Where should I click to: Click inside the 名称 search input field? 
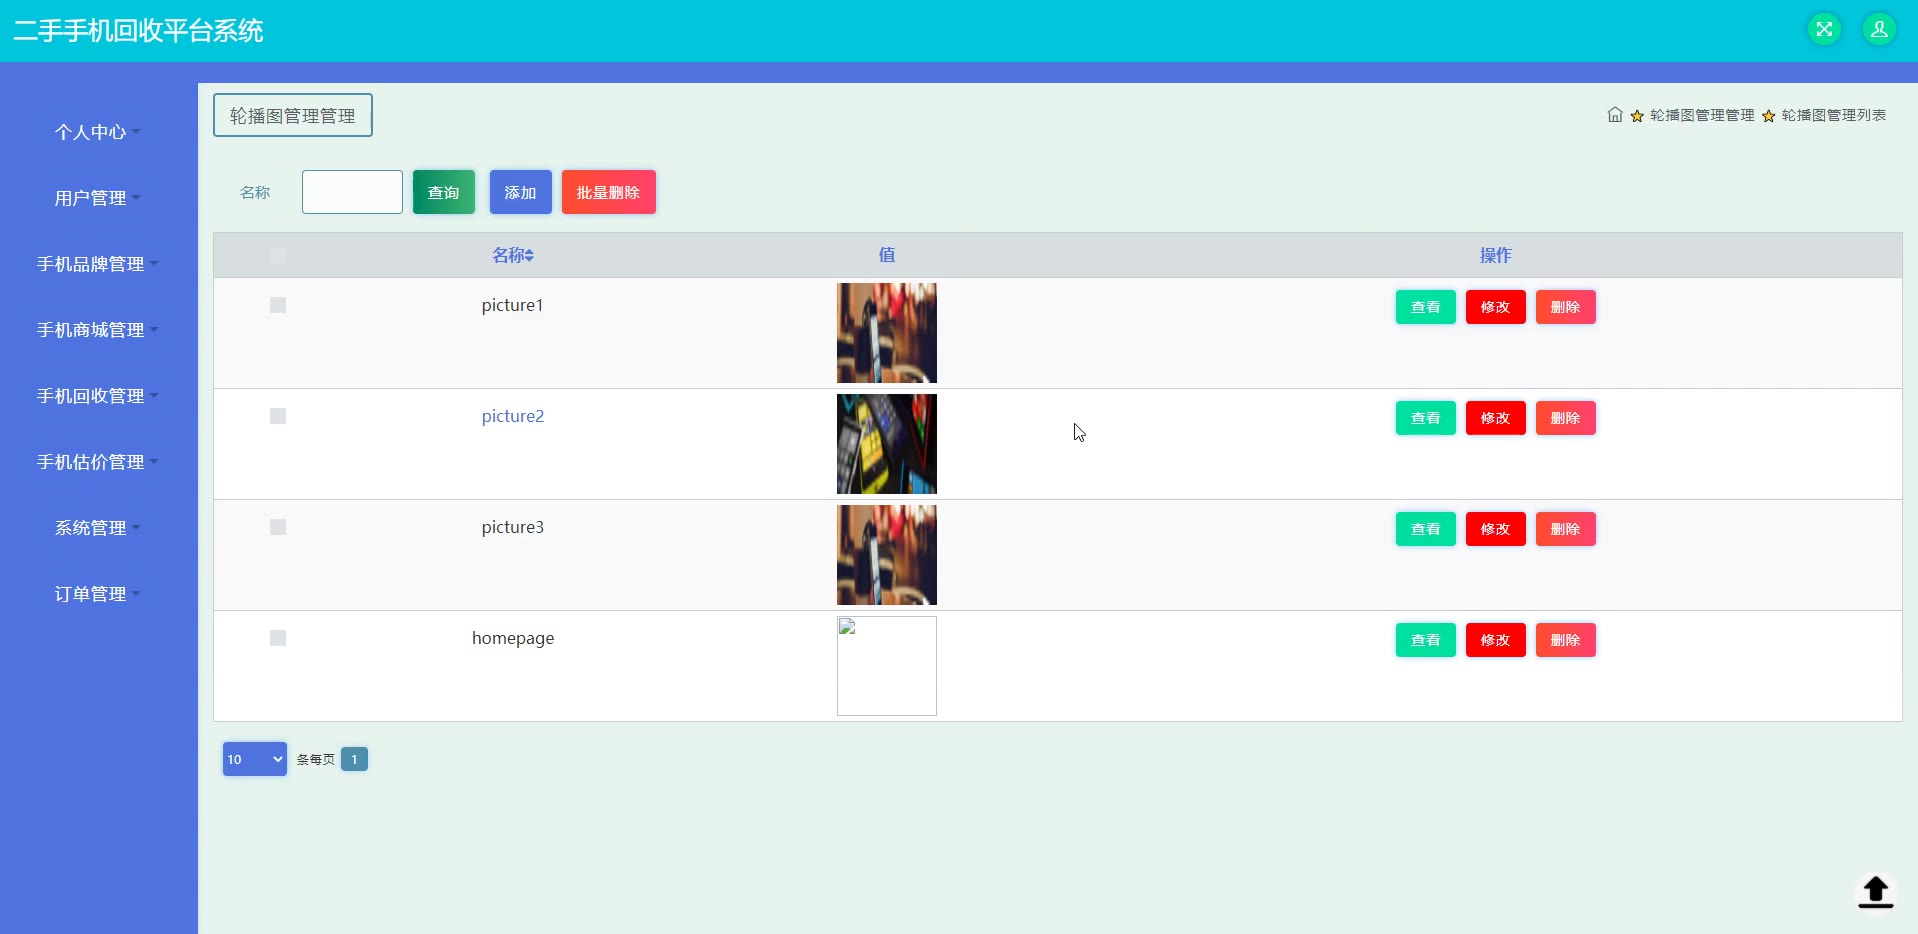pyautogui.click(x=352, y=192)
